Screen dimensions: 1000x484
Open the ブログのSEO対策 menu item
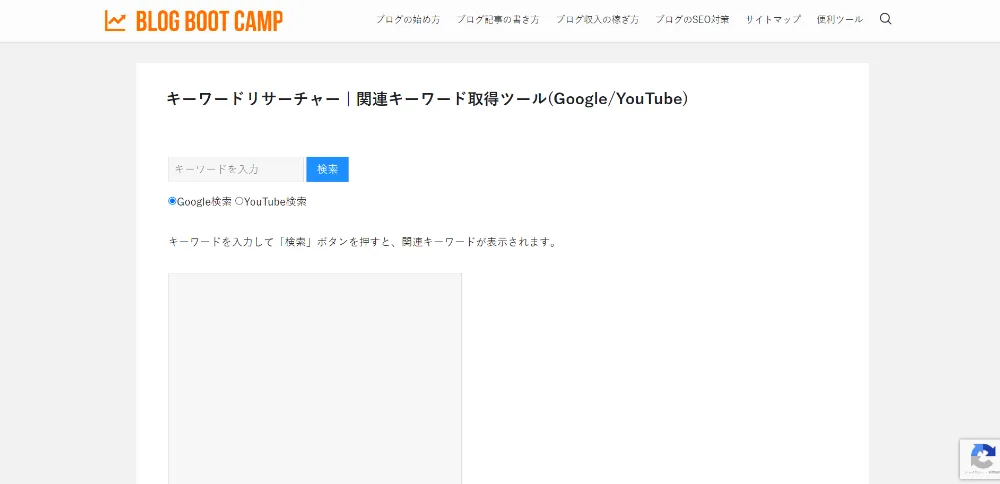[692, 20]
